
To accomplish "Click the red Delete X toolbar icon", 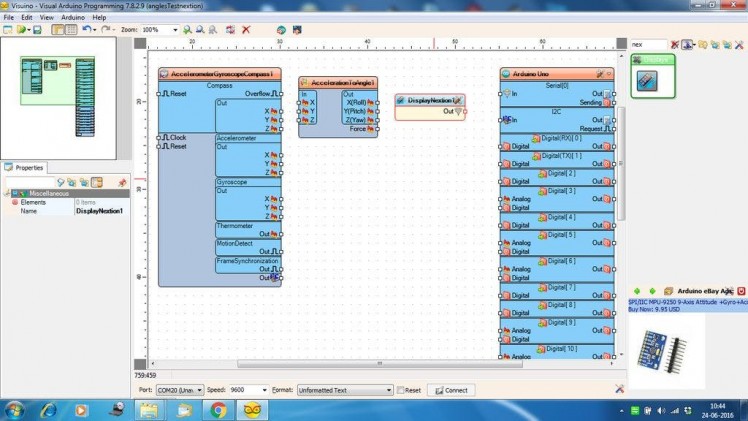I will (247, 30).
